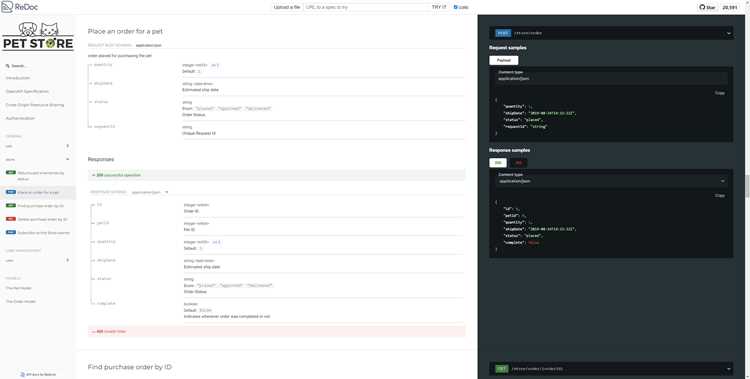Collapse the 200 successful operation response
This screenshot has width=750, height=379.
pos(276,175)
